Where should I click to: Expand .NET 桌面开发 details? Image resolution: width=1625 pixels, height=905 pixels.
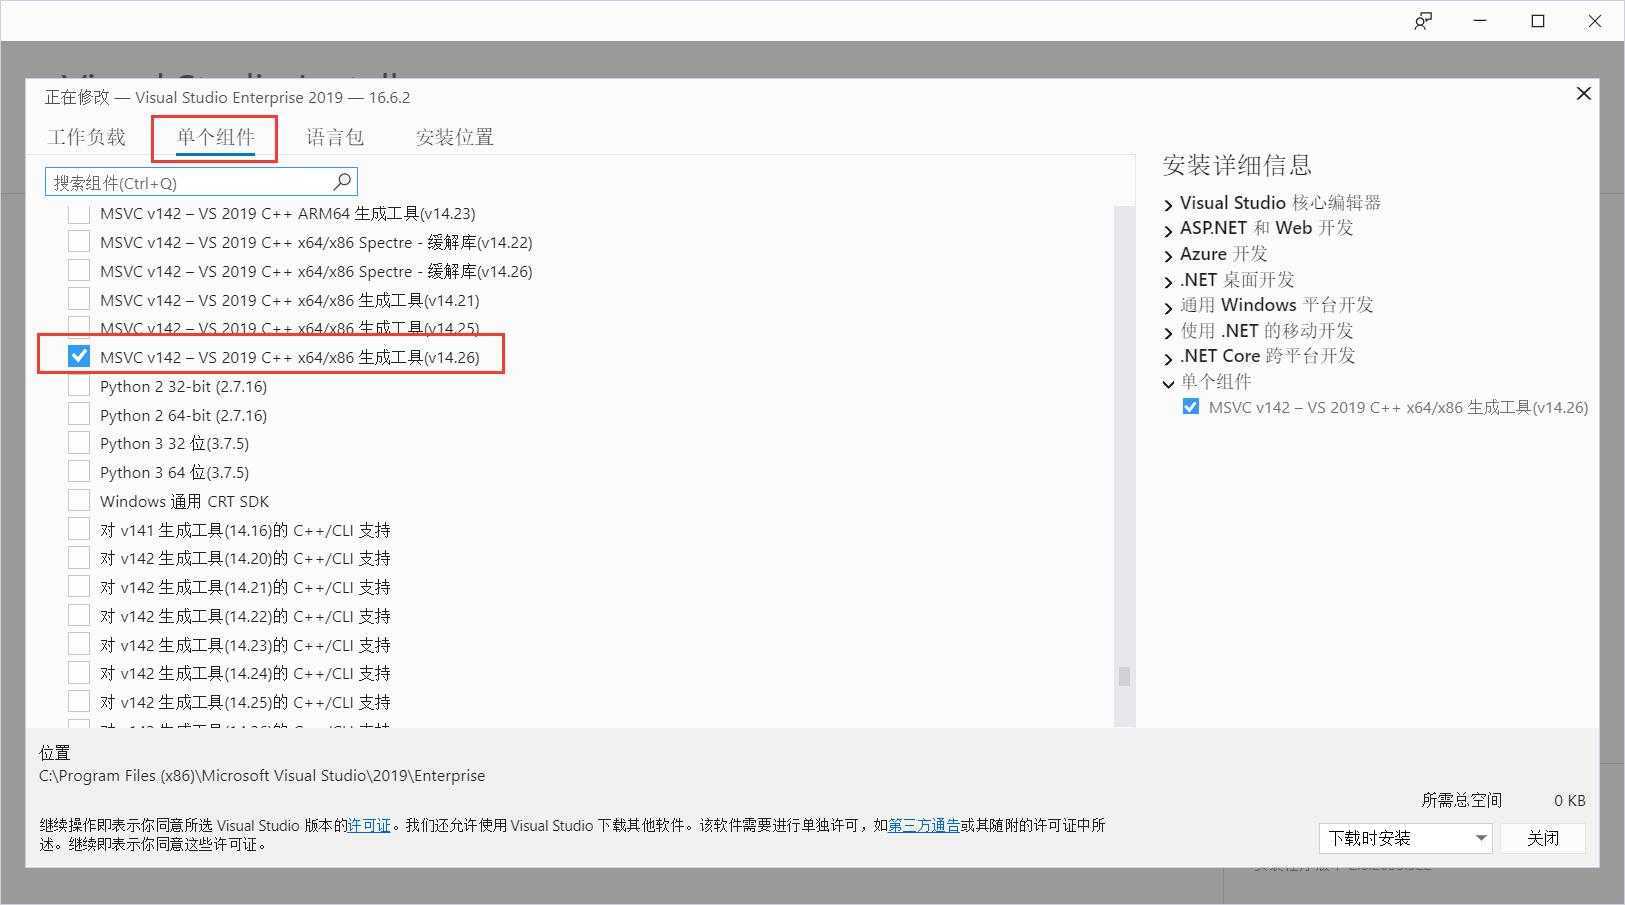1168,281
